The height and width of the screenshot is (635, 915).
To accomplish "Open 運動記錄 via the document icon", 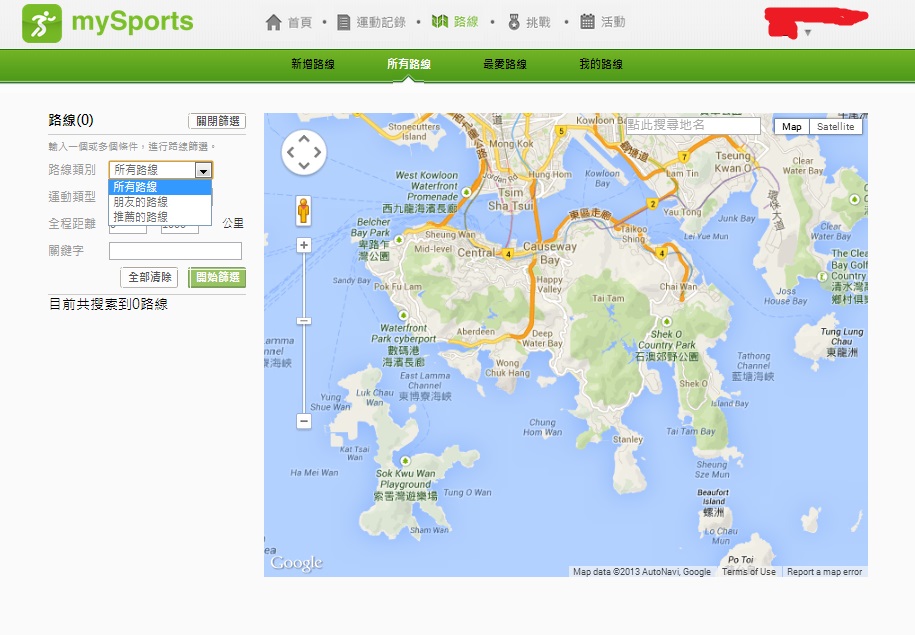I will pyautogui.click(x=344, y=22).
